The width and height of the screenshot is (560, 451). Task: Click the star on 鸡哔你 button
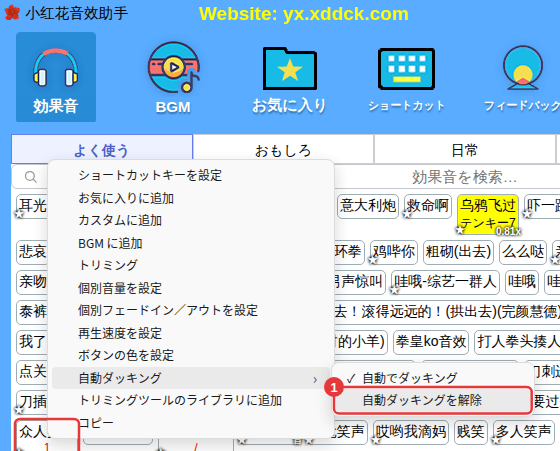pyautogui.click(x=374, y=261)
